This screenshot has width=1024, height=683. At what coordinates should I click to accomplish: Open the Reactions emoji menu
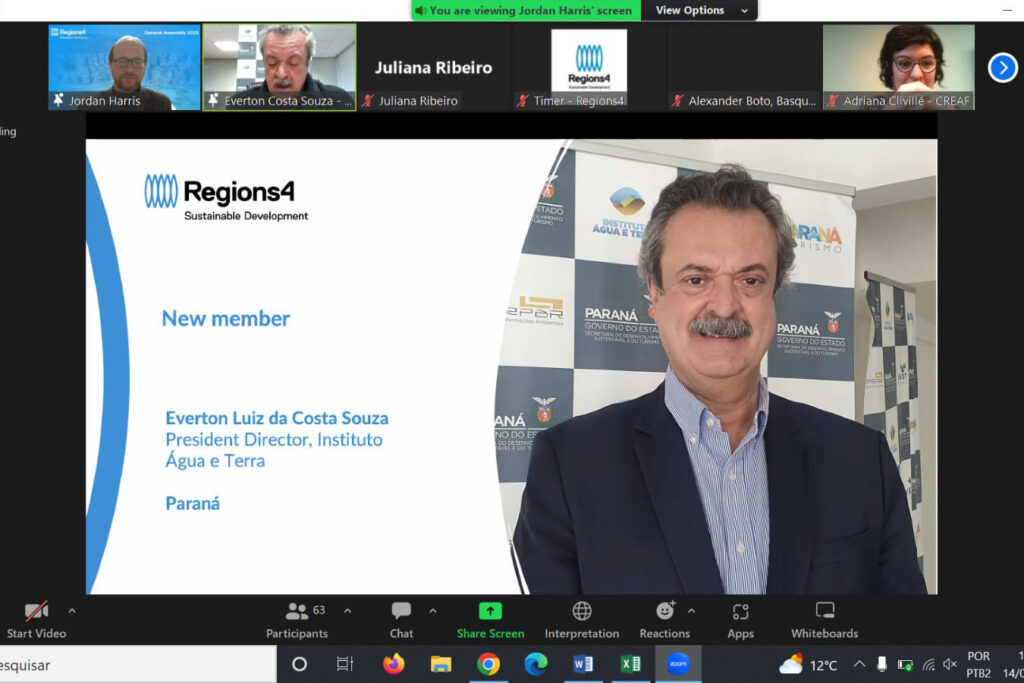[x=665, y=611]
